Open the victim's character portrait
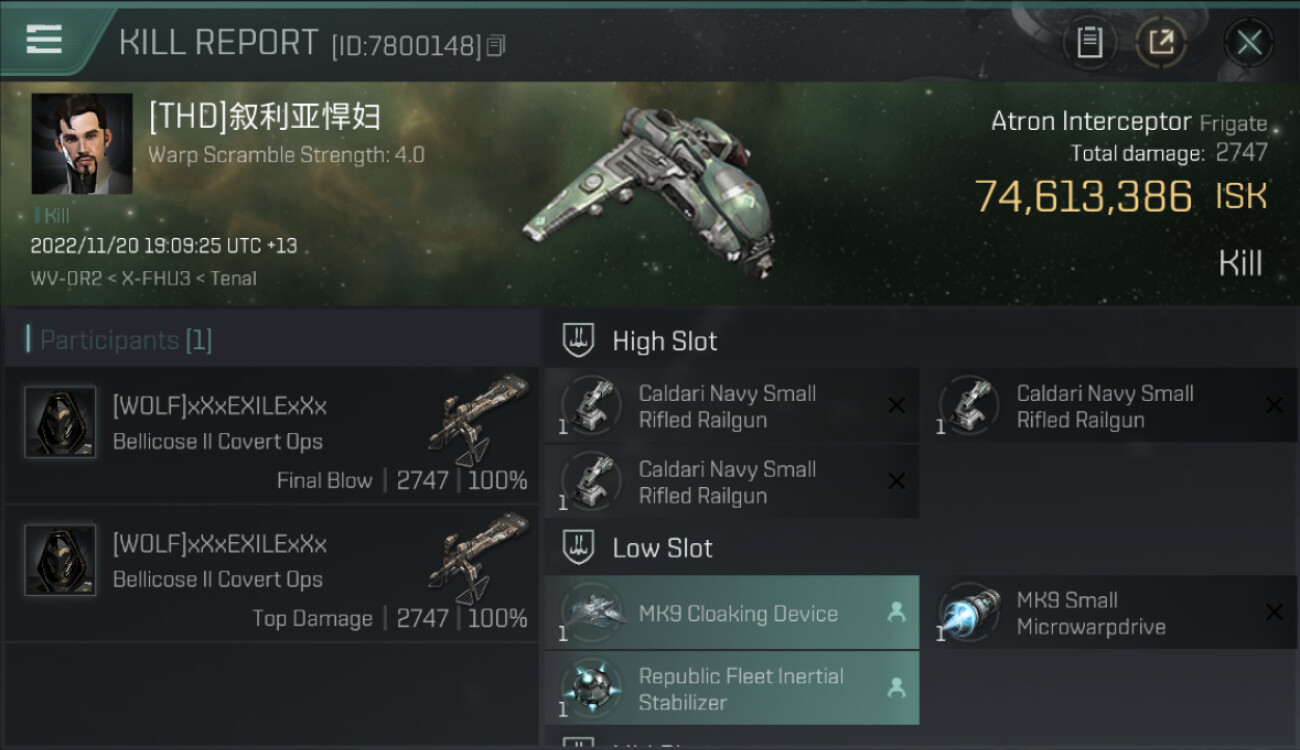The image size is (1300, 750). click(x=82, y=144)
